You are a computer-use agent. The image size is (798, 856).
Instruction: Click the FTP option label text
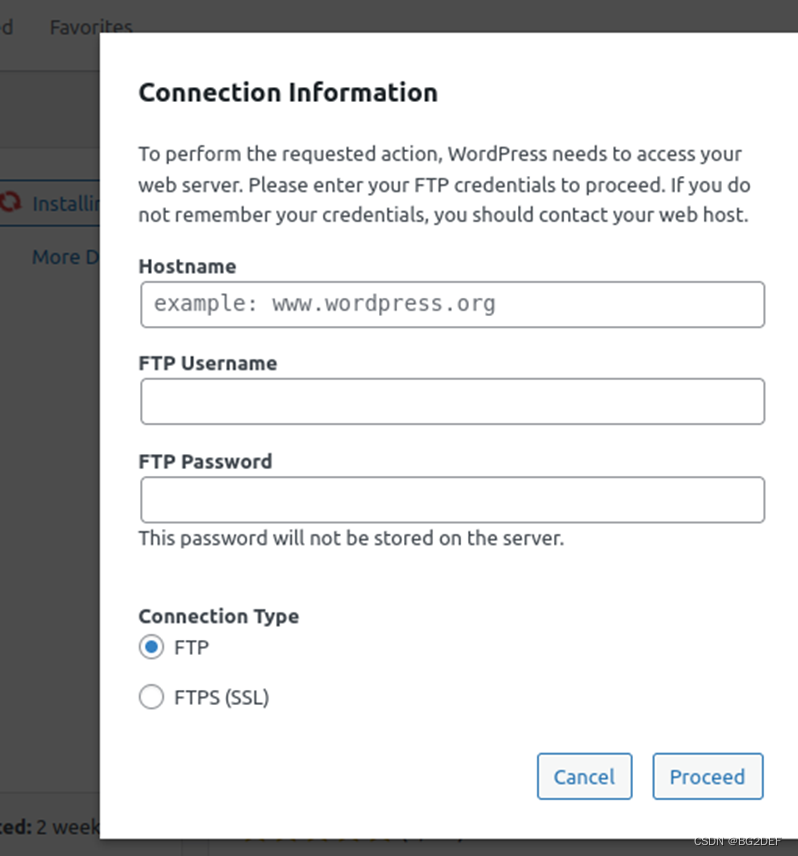(191, 648)
